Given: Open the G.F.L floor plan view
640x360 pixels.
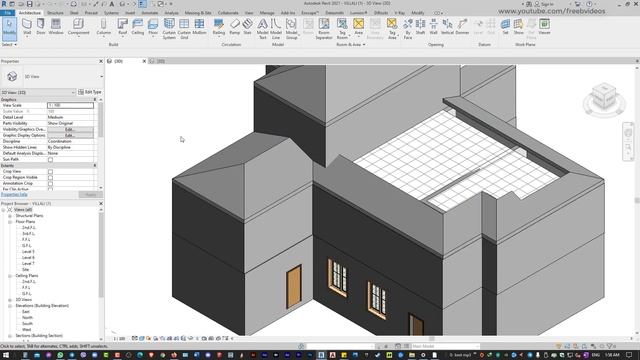Looking at the screenshot, I should click(27, 246).
